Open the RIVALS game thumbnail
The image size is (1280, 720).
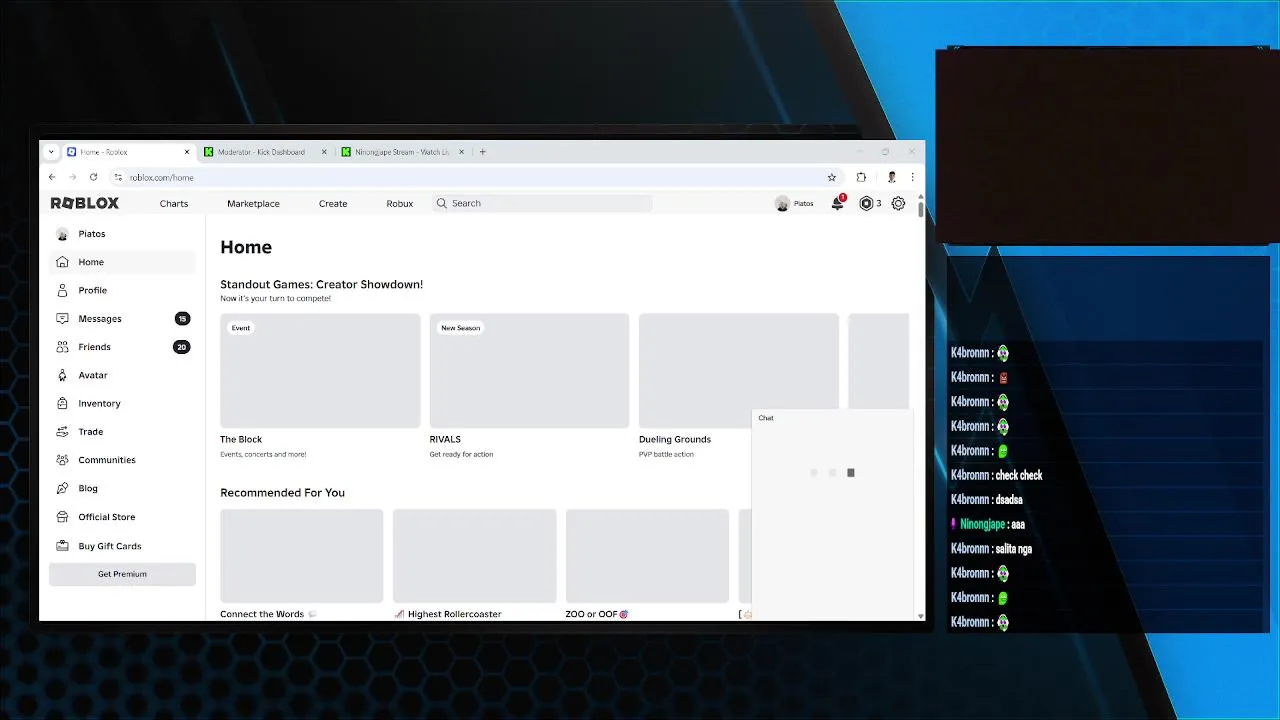pyautogui.click(x=529, y=371)
